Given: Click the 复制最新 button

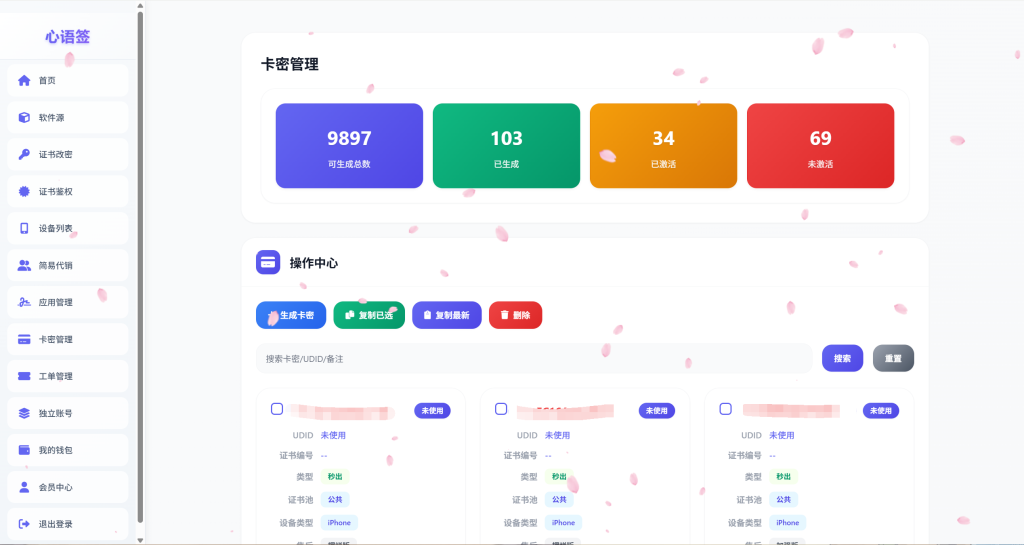Looking at the screenshot, I should tap(447, 315).
